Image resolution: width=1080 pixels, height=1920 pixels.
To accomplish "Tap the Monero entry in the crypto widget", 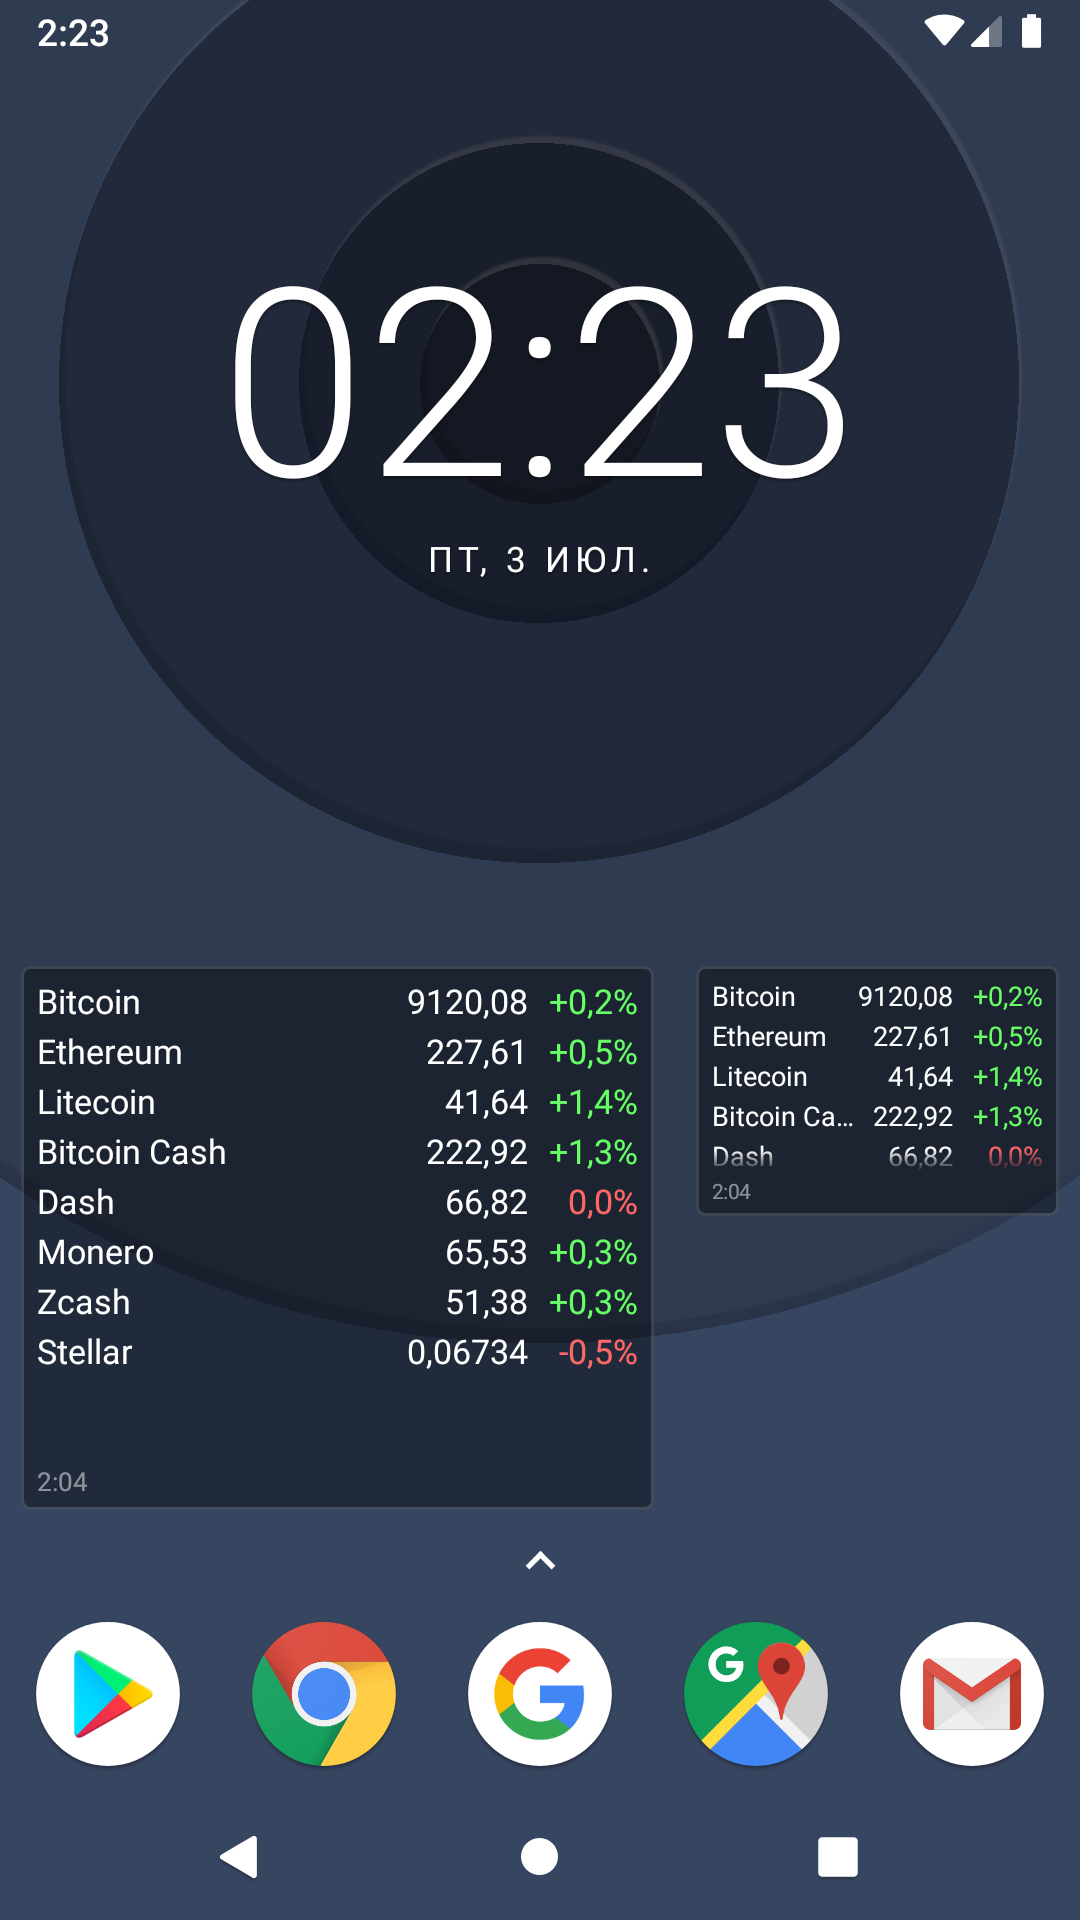I will (x=96, y=1253).
